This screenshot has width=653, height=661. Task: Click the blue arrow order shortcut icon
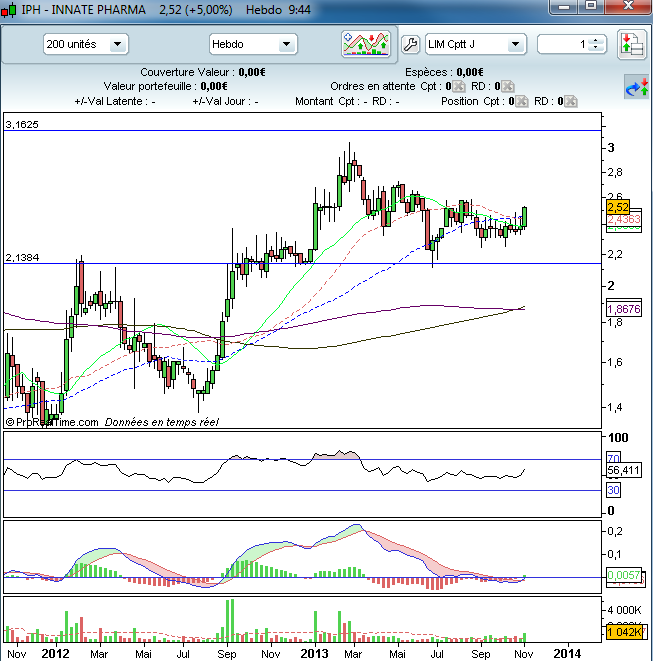pyautogui.click(x=637, y=87)
